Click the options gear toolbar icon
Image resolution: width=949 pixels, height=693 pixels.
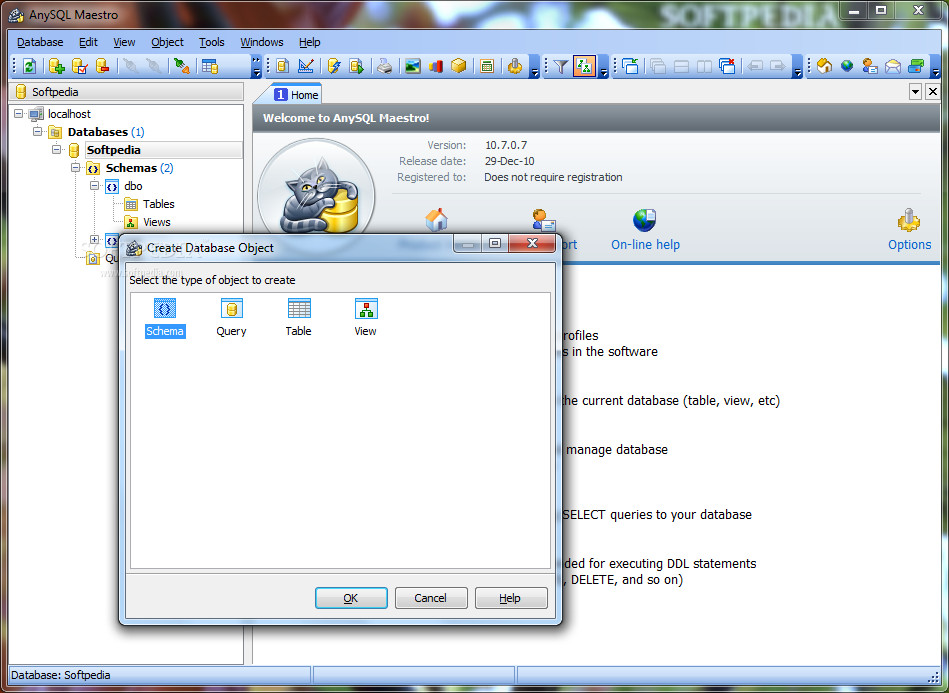pyautogui.click(x=514, y=66)
